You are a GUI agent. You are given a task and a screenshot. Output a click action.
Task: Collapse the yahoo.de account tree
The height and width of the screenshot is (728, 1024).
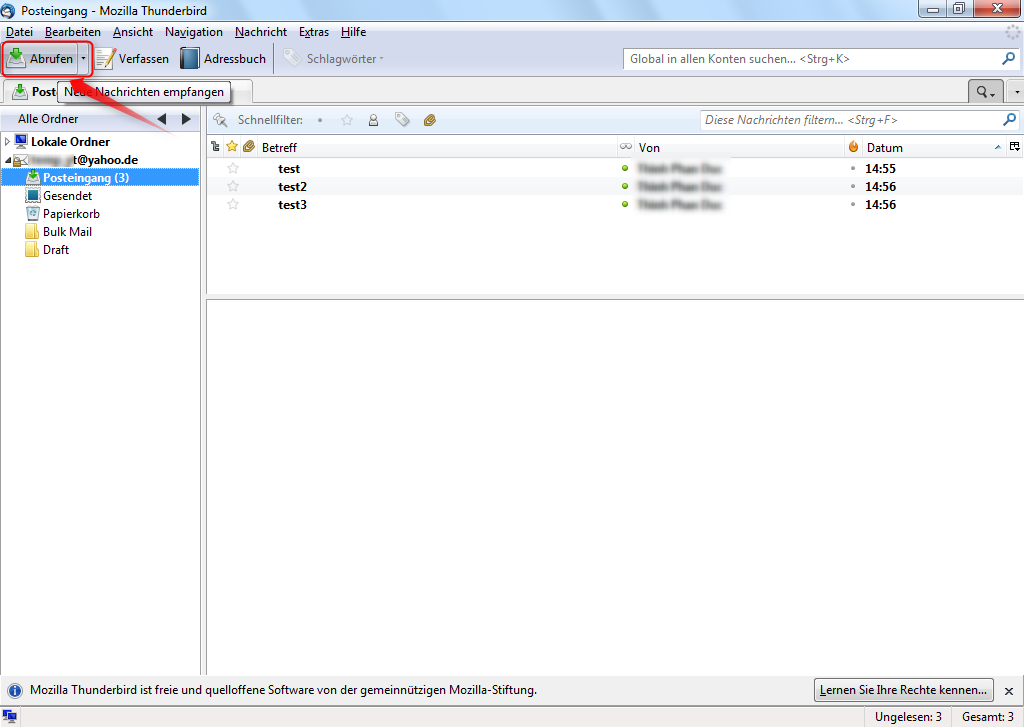7,160
